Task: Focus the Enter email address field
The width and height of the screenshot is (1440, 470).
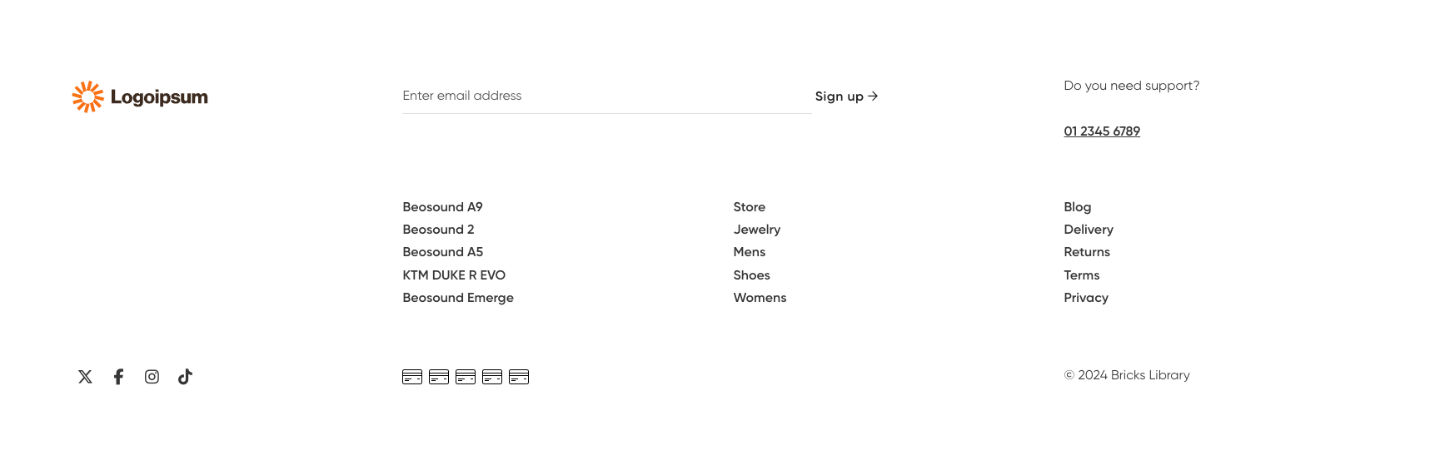Action: [x=606, y=96]
